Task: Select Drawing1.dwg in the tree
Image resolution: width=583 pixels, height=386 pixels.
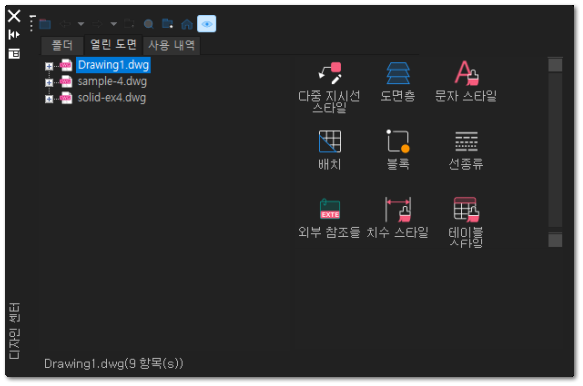Action: [113, 65]
